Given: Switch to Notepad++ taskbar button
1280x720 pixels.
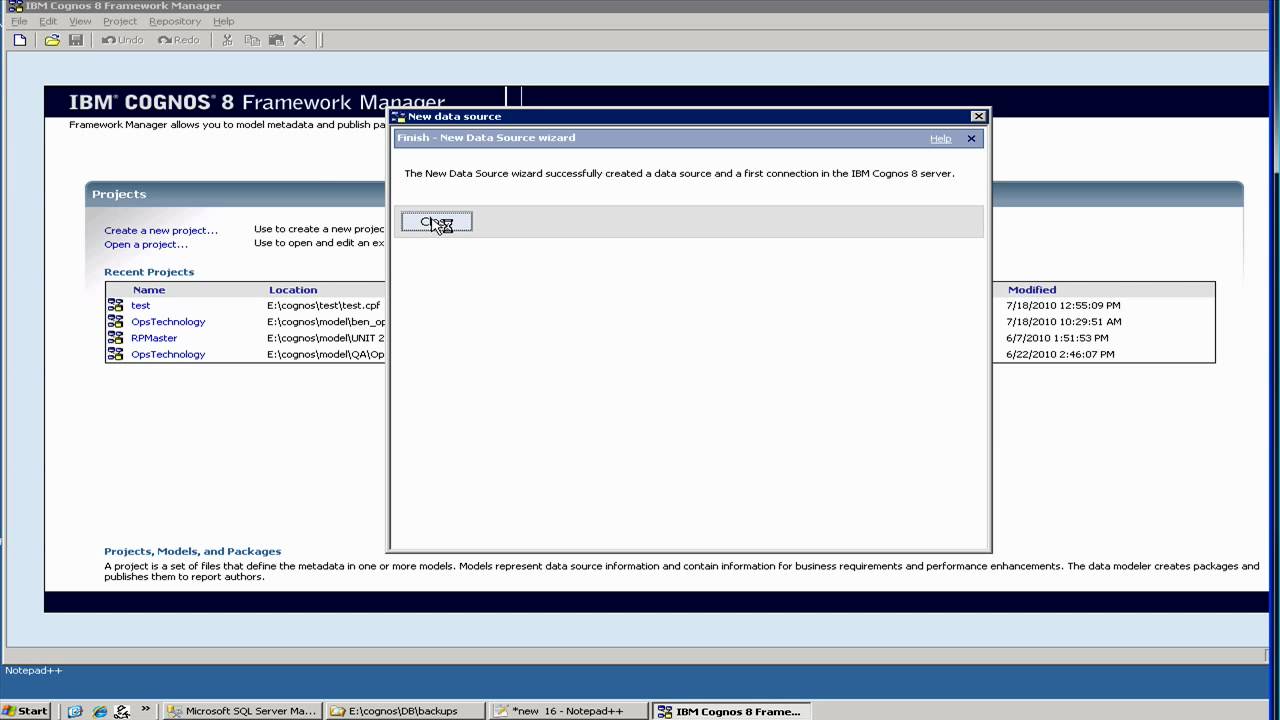Looking at the screenshot, I should pos(569,711).
